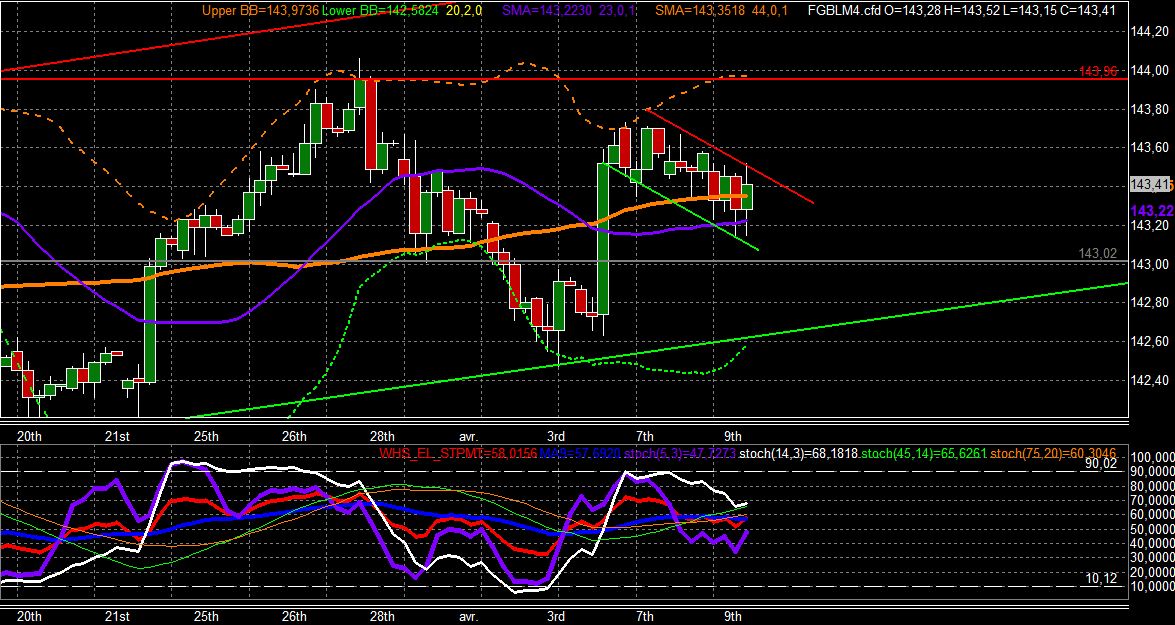Click the red 143,96 resistance level label
Screen dimensions: 1175x625
coord(1099,72)
